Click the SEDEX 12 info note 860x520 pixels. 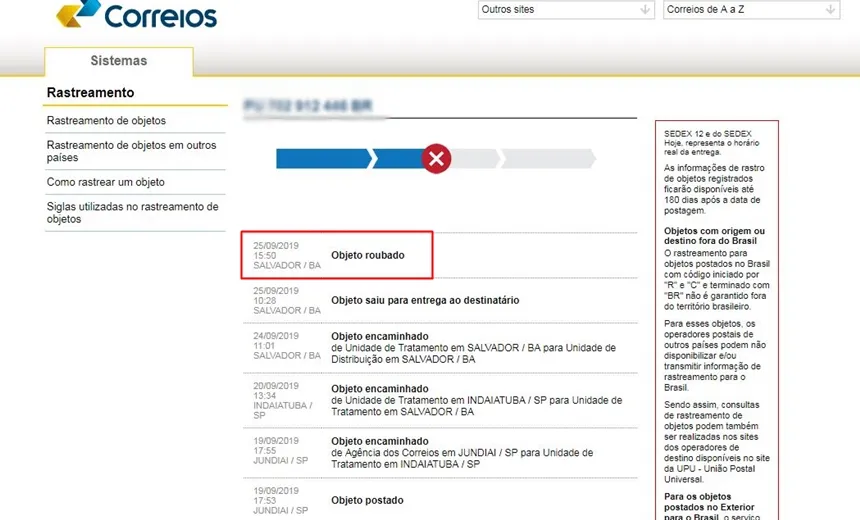pos(711,143)
